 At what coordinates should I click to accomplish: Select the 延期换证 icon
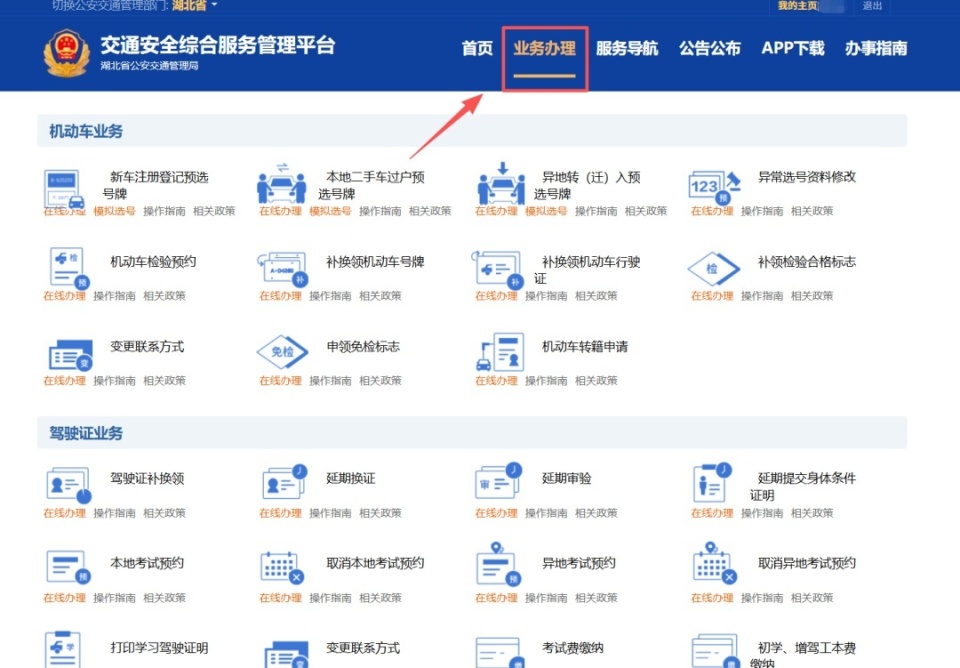coord(285,482)
